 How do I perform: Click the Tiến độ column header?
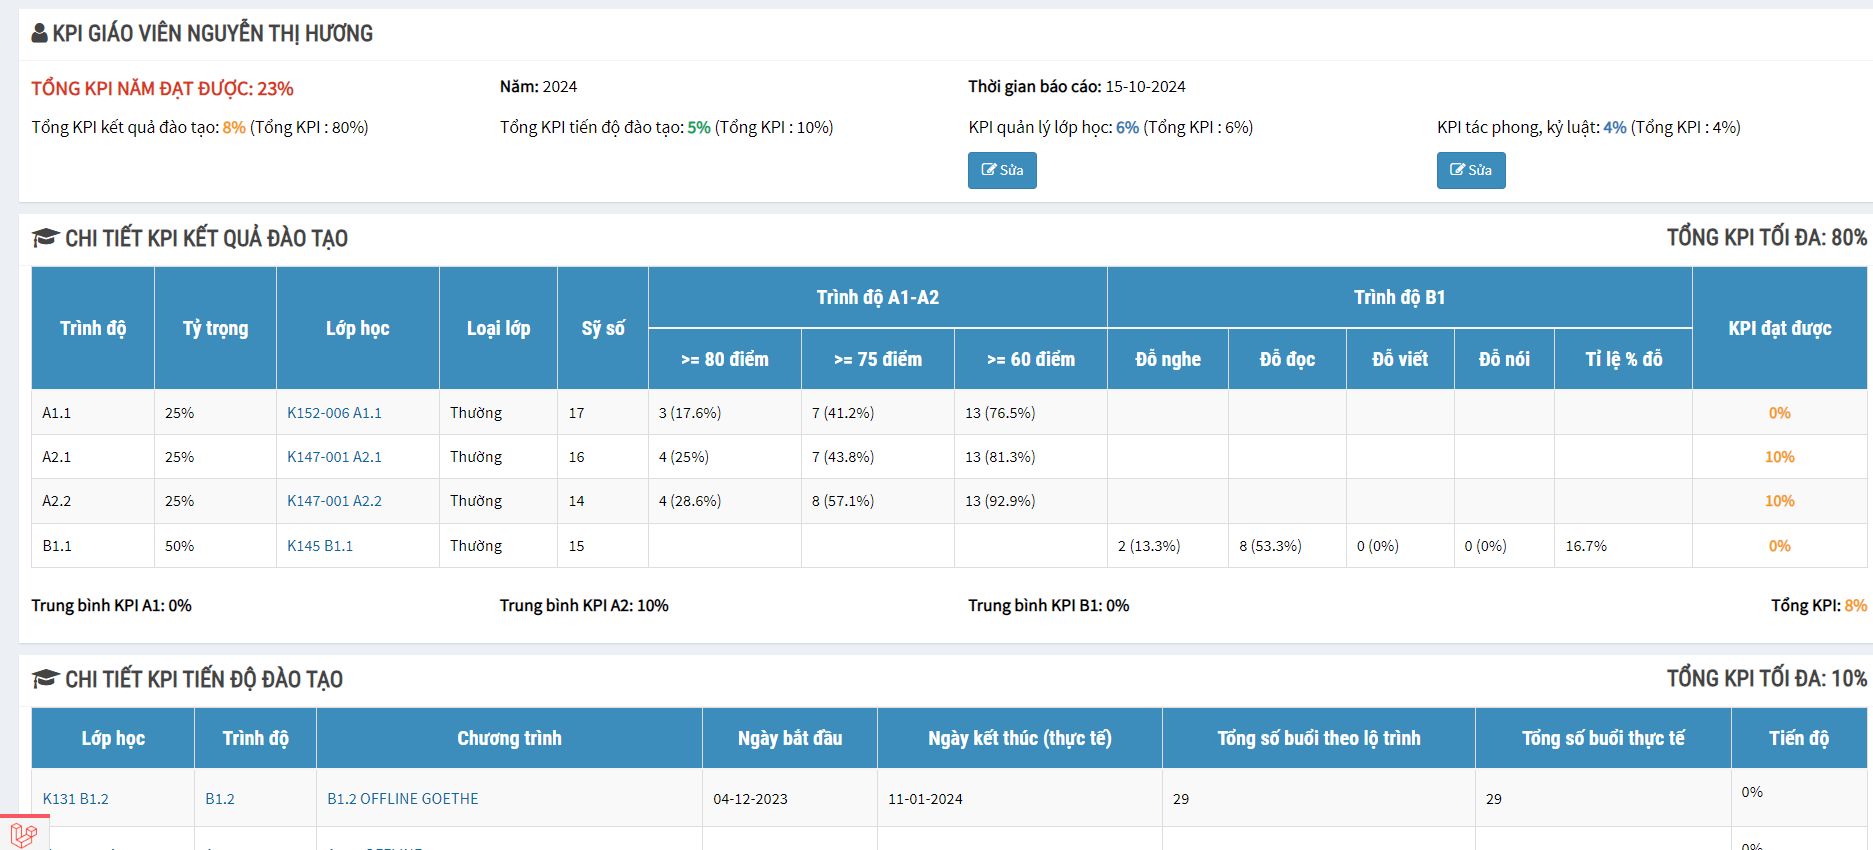(x=1798, y=738)
